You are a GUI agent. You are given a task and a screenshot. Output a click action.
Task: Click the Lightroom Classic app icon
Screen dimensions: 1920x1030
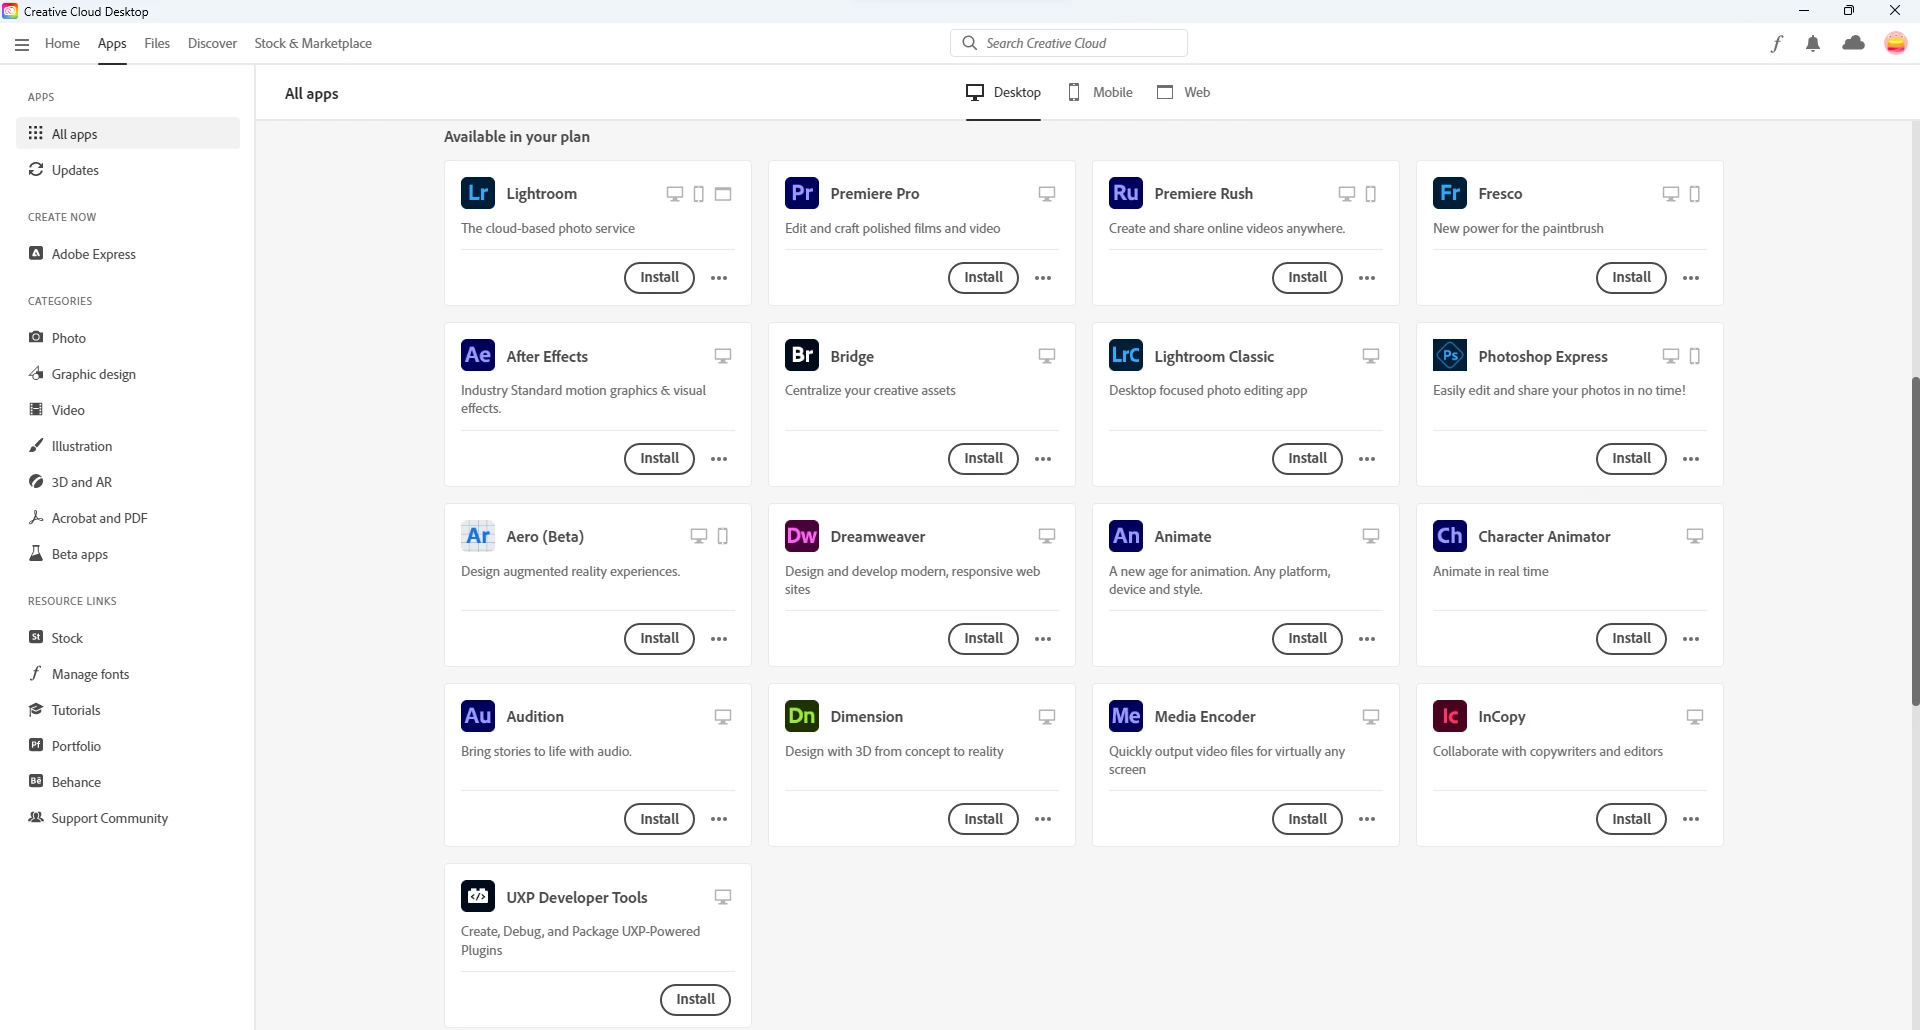pos(1126,355)
